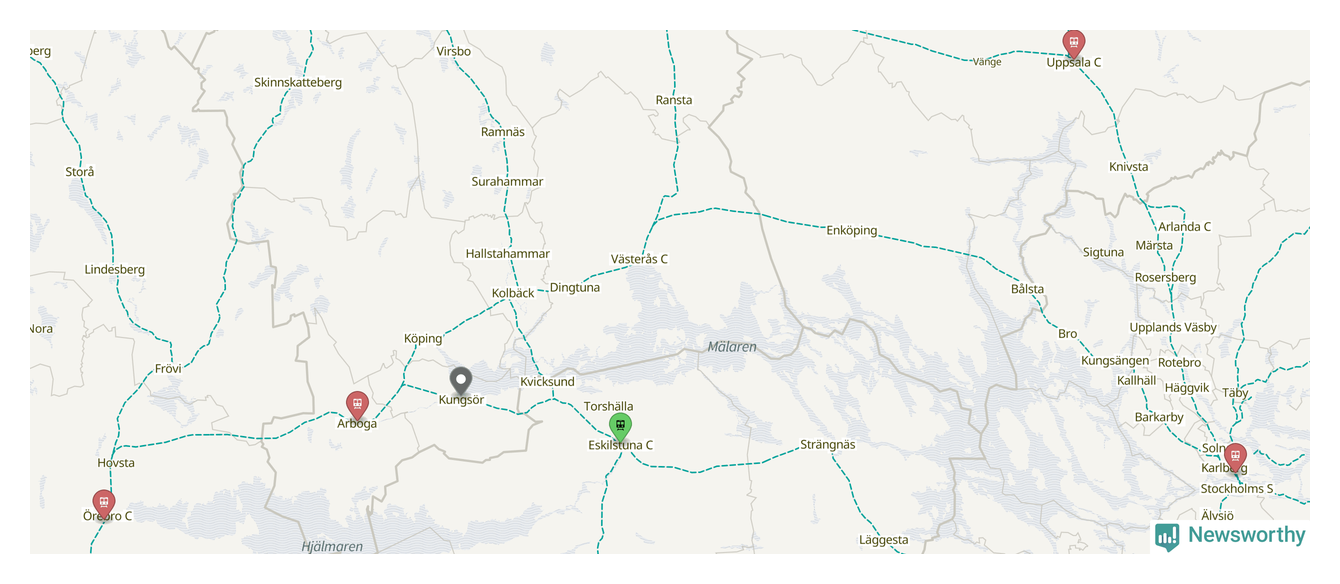Click the Skinnskatteberg place label
The width and height of the screenshot is (1340, 584).
tap(298, 82)
